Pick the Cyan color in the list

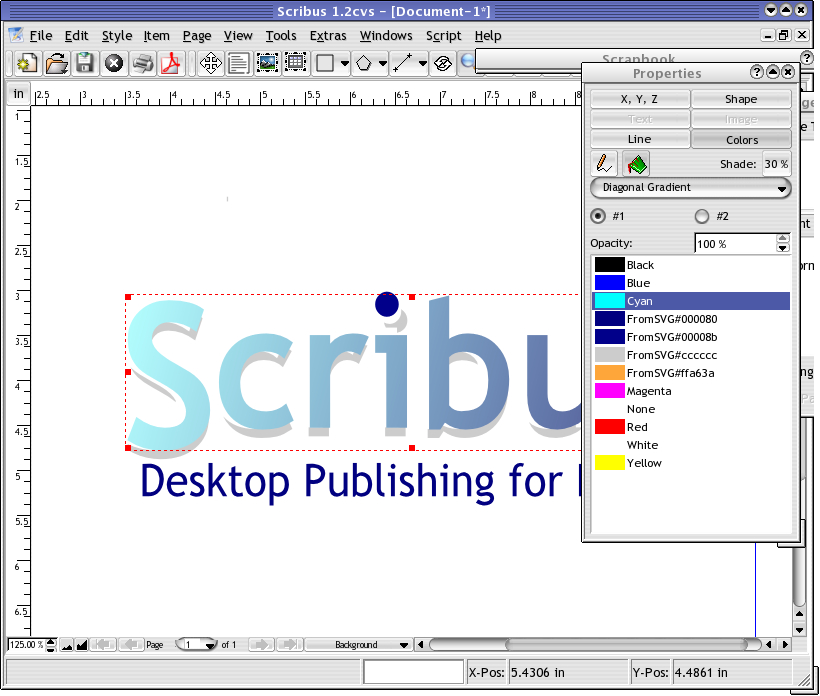[x=691, y=301]
